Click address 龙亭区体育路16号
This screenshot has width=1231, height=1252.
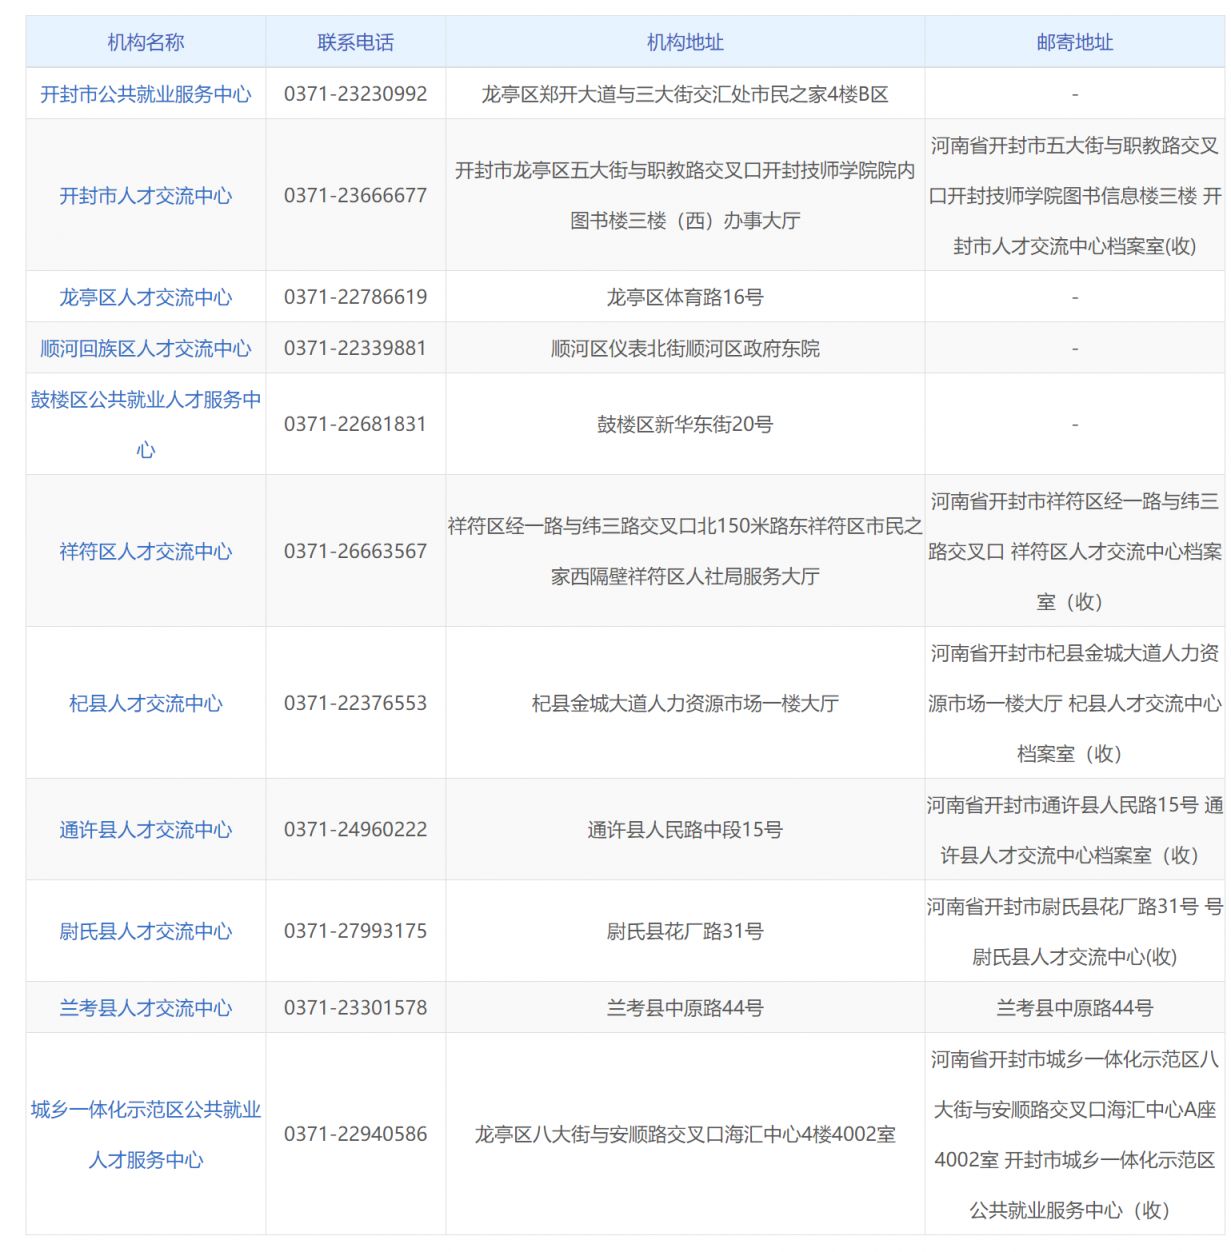[x=685, y=297]
